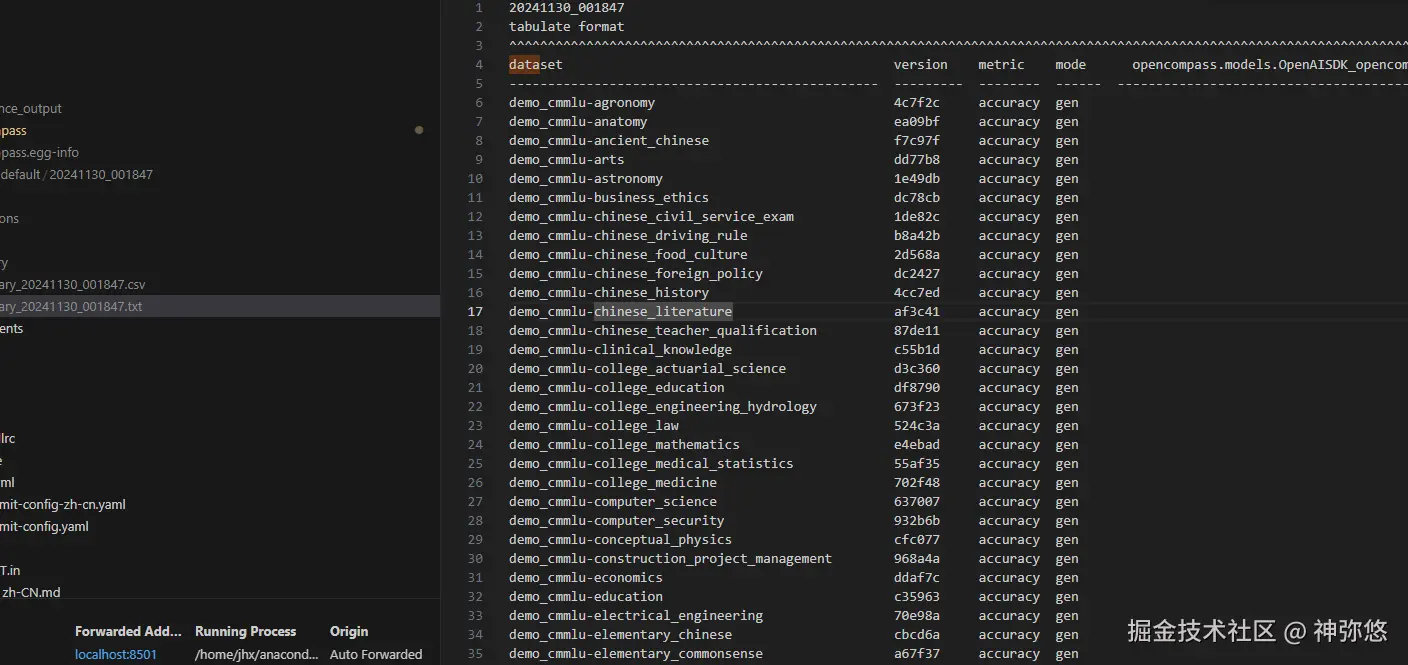This screenshot has width=1408, height=665.
Task: Click demo_cmmlu-computer_security dataset name
Action: click(617, 520)
